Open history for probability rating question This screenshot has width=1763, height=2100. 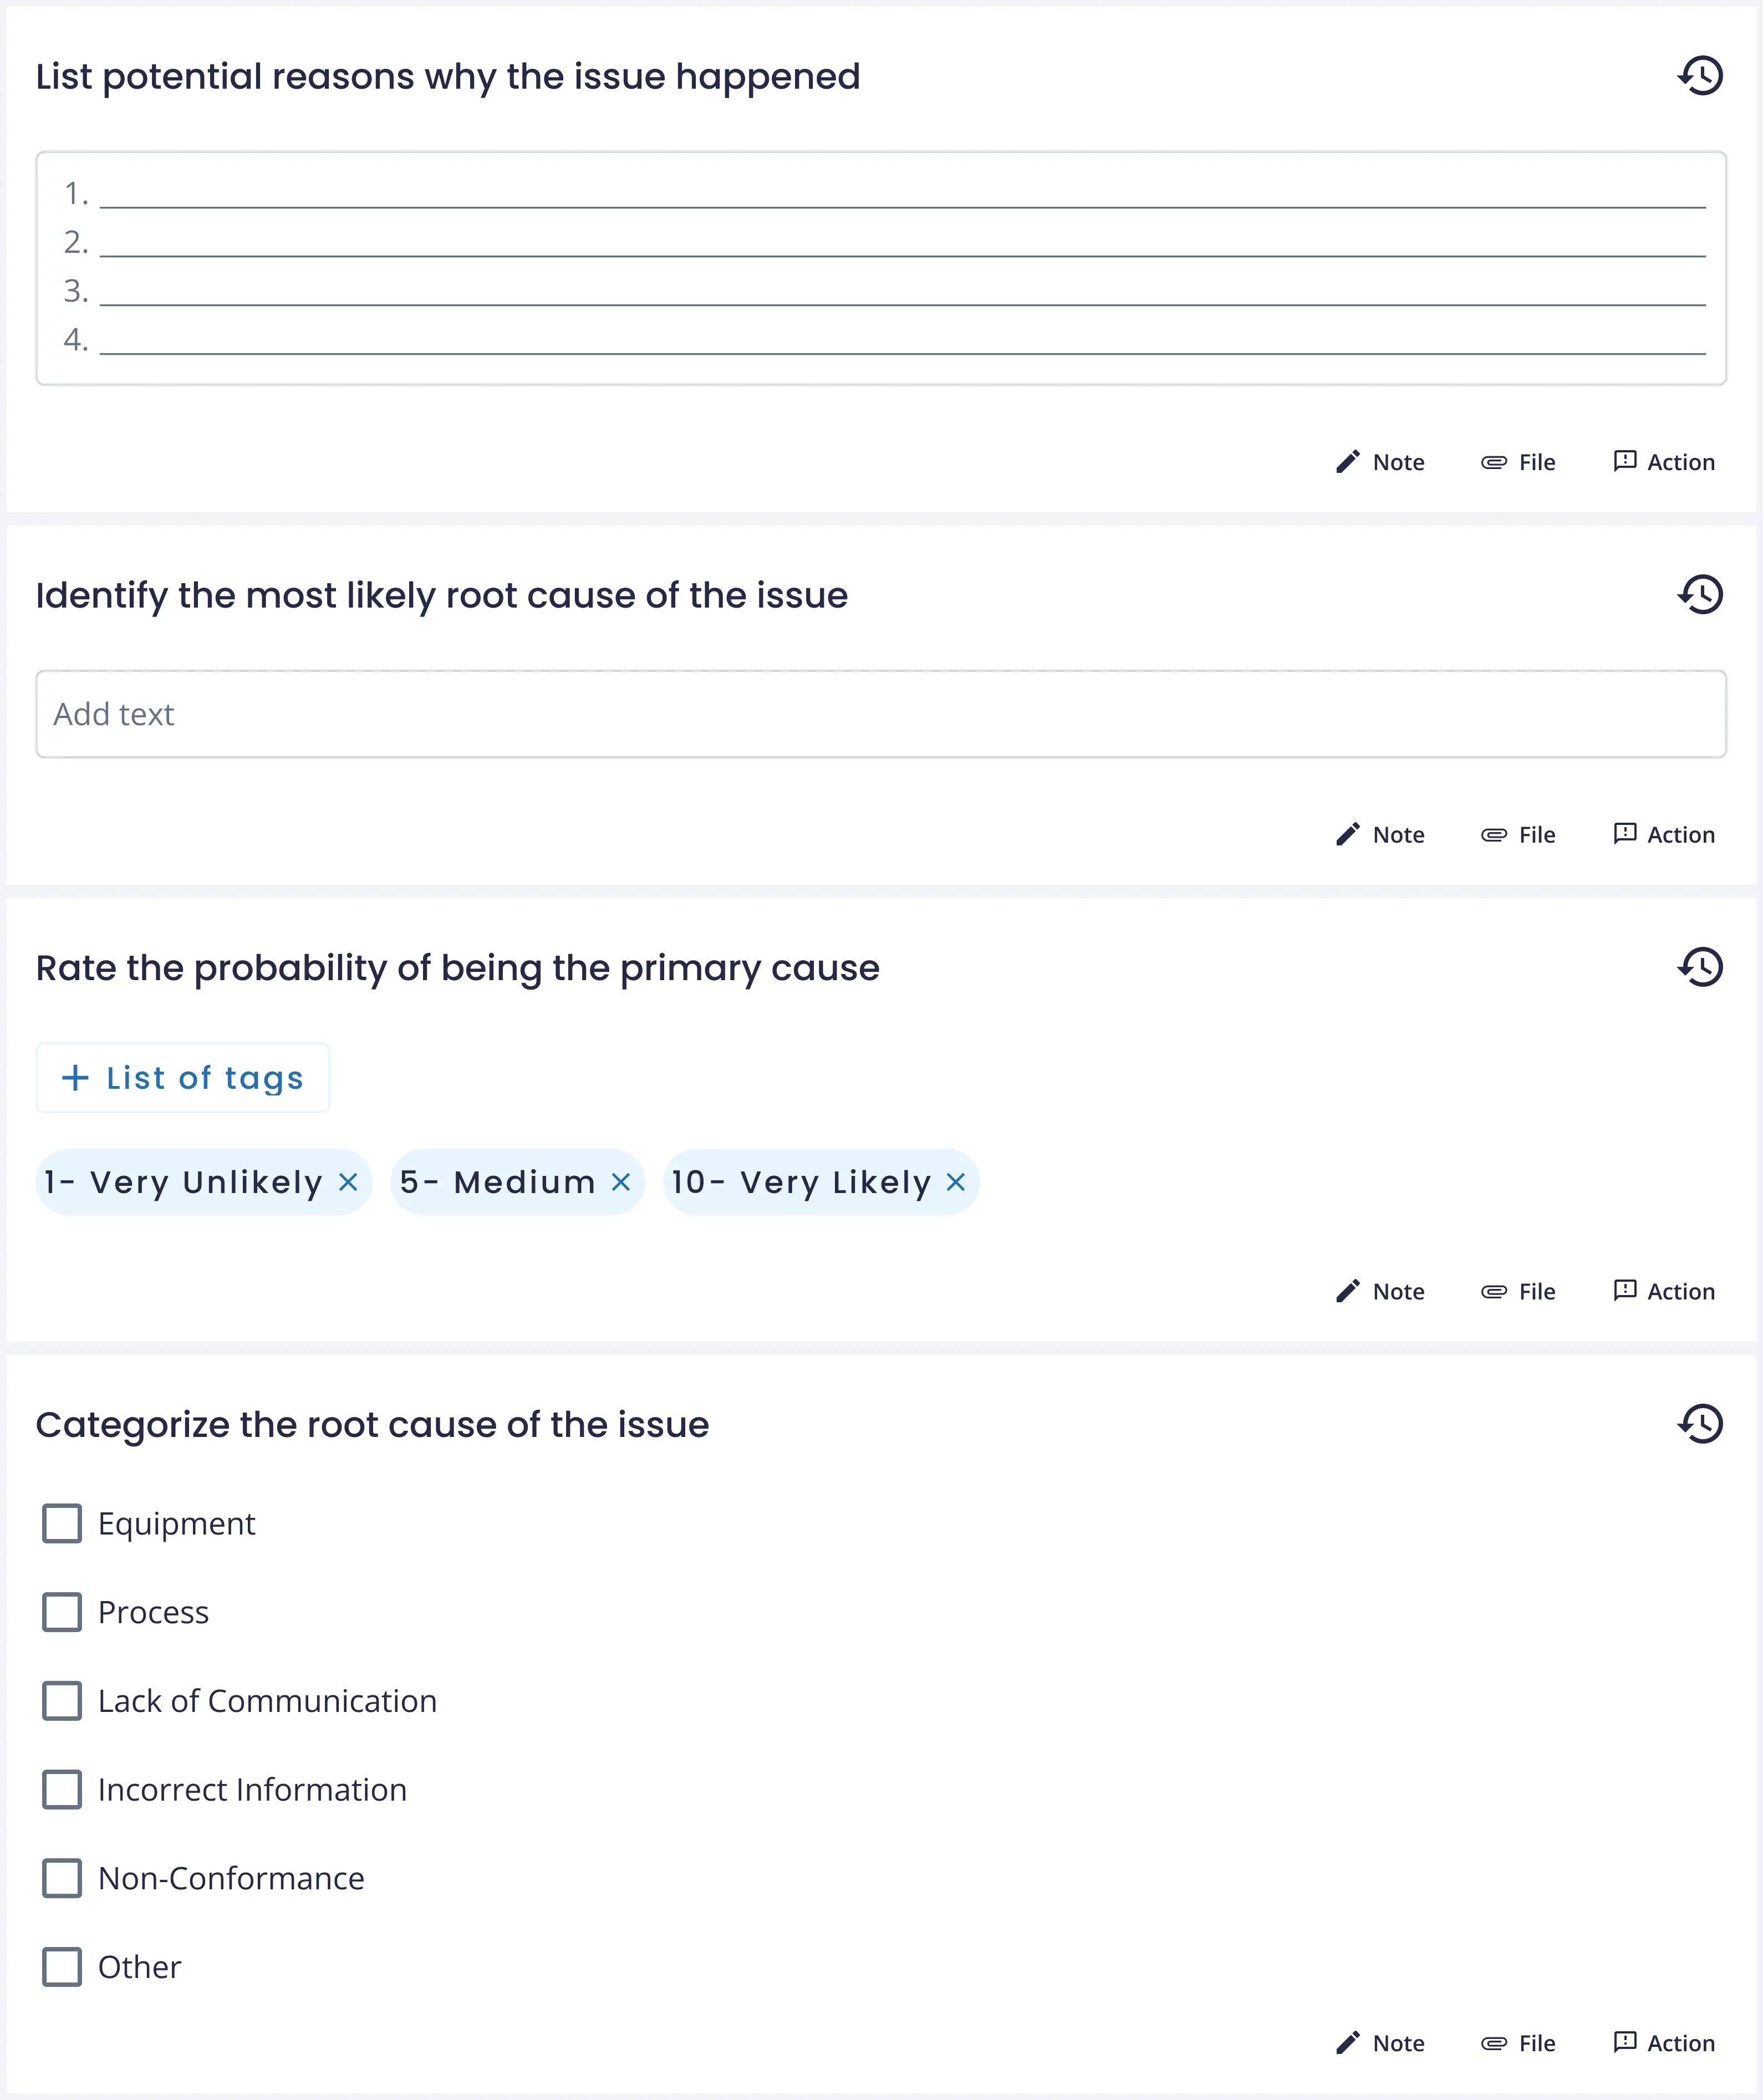click(1700, 967)
